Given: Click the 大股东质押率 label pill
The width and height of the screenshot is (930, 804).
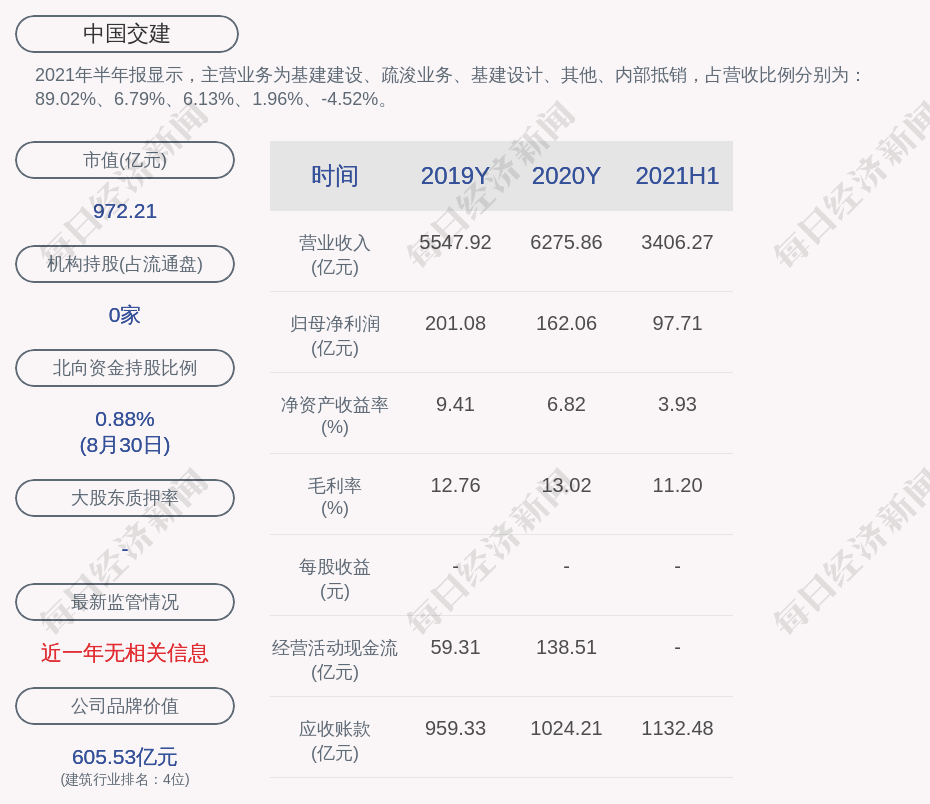Looking at the screenshot, I should coord(125,498).
